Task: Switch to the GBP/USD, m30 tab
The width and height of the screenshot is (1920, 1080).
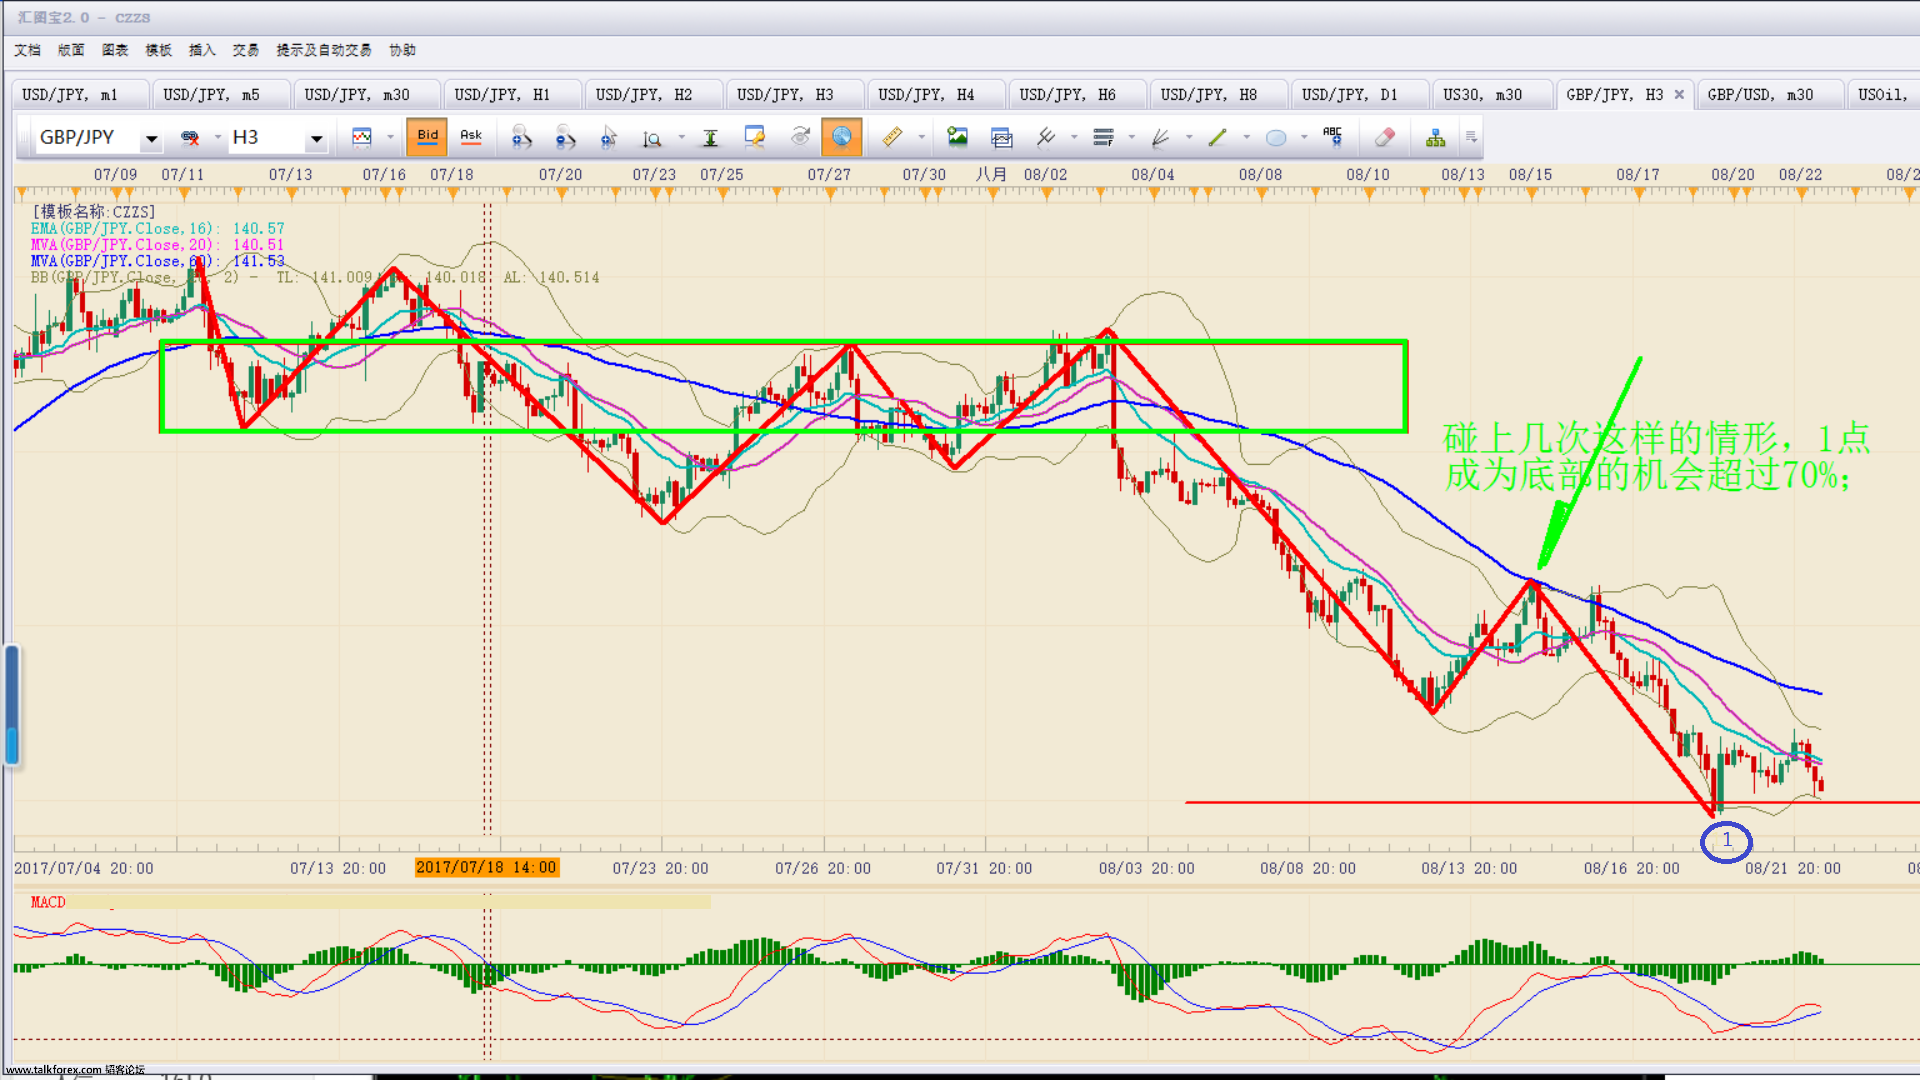Action: coord(1769,95)
